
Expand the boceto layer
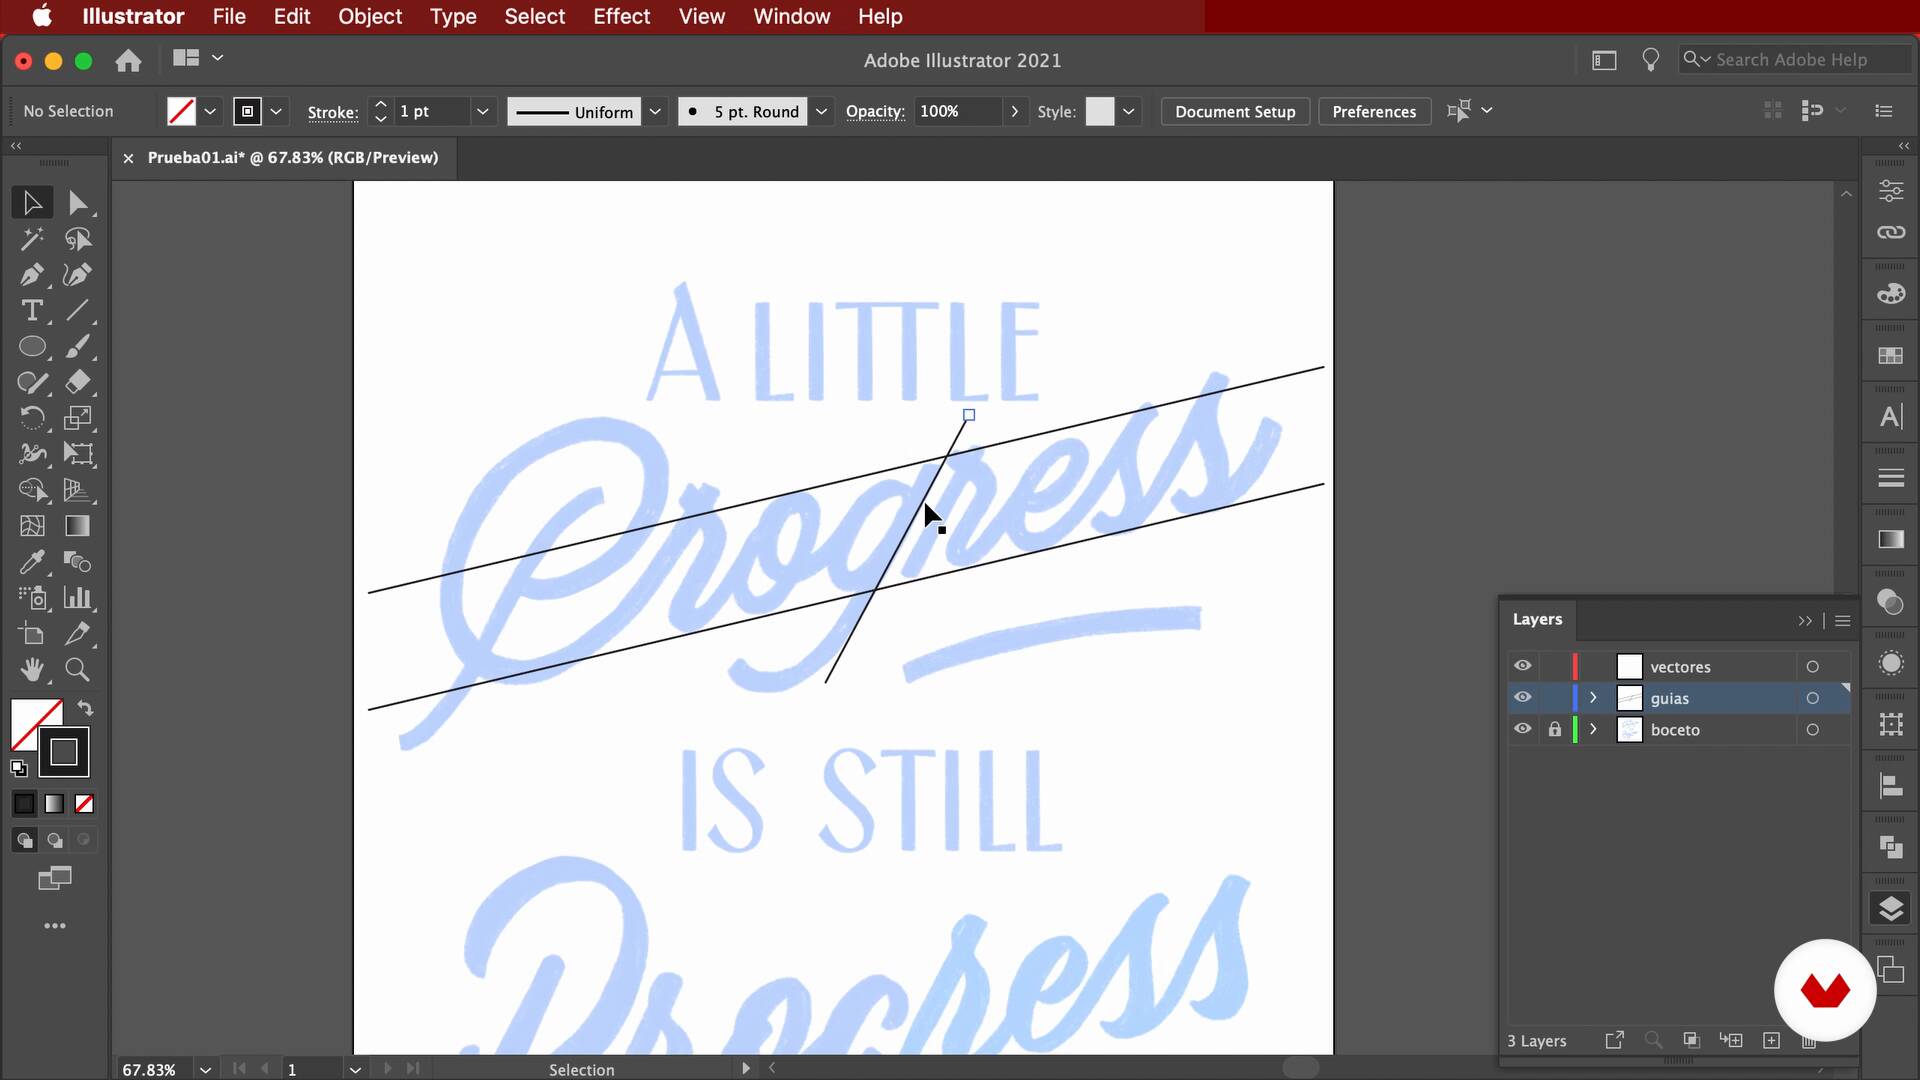(x=1593, y=730)
